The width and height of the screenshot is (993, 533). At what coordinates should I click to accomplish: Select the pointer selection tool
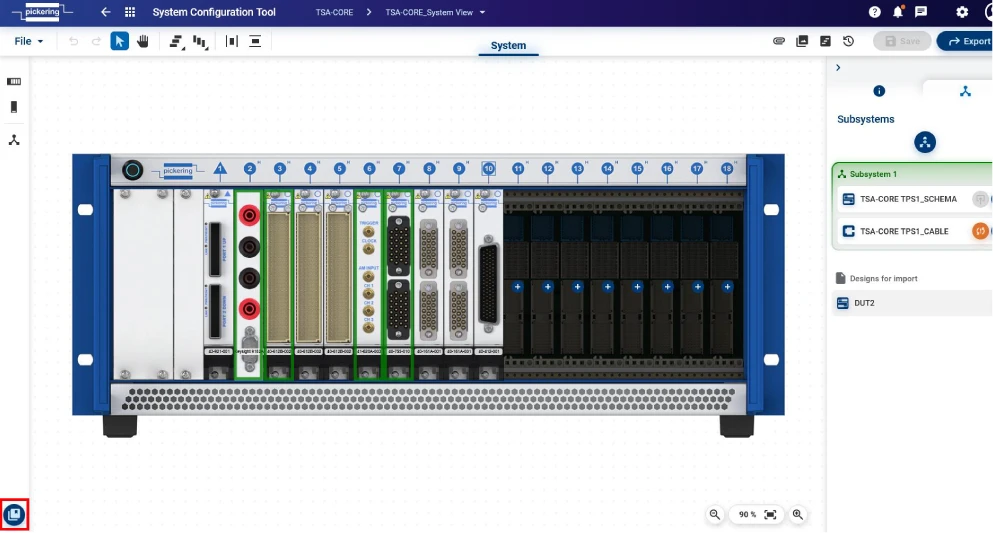click(x=120, y=41)
